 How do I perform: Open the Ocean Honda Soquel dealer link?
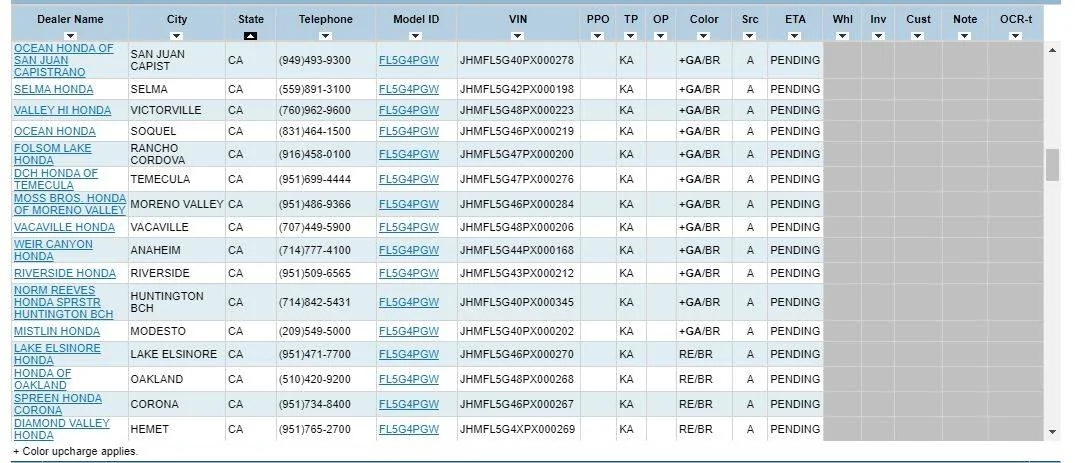click(55, 131)
